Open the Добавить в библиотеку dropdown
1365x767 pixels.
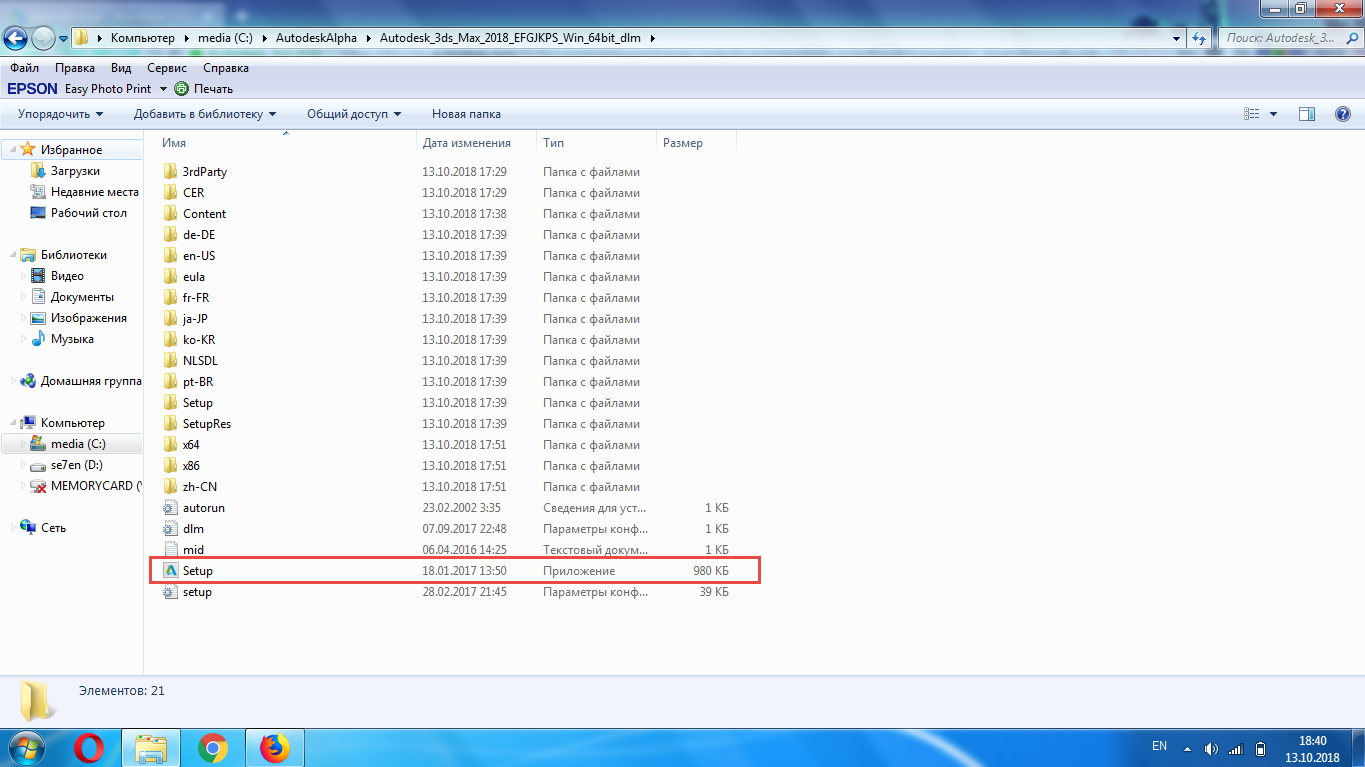coord(205,114)
